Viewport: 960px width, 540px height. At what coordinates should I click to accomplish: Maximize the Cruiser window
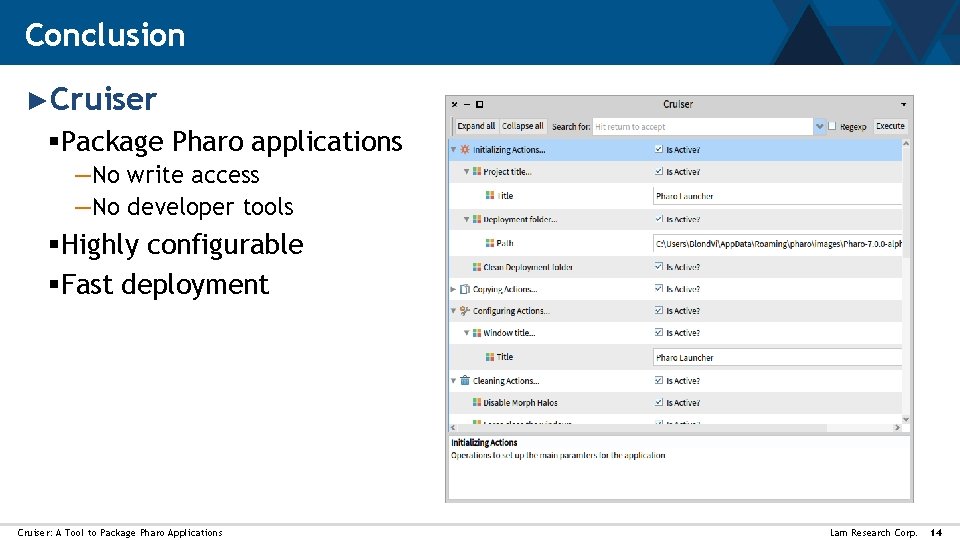click(479, 105)
